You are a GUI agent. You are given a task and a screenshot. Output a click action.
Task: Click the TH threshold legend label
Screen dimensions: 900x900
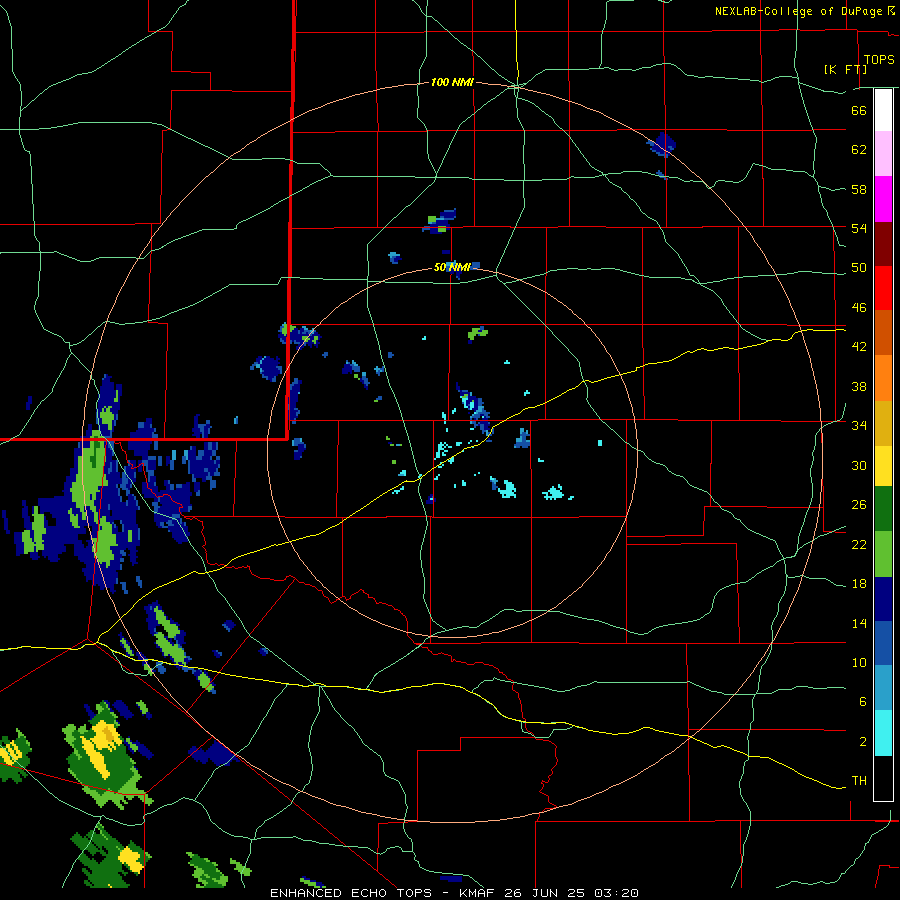(x=859, y=781)
